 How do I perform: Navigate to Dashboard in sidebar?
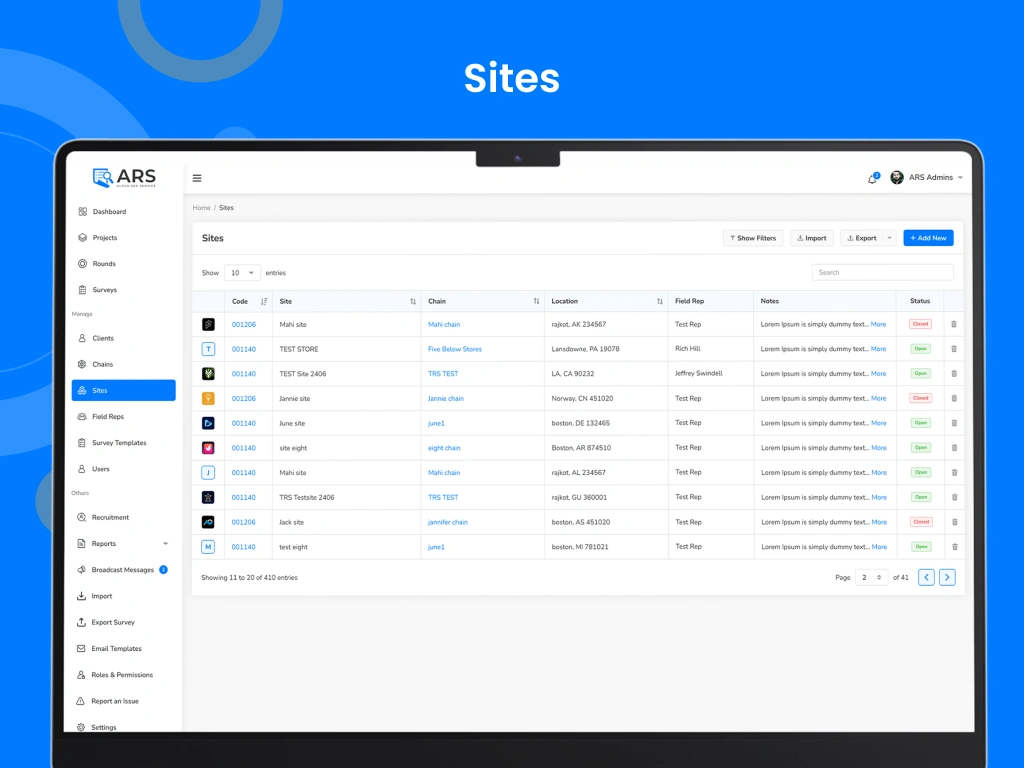pyautogui.click(x=109, y=212)
